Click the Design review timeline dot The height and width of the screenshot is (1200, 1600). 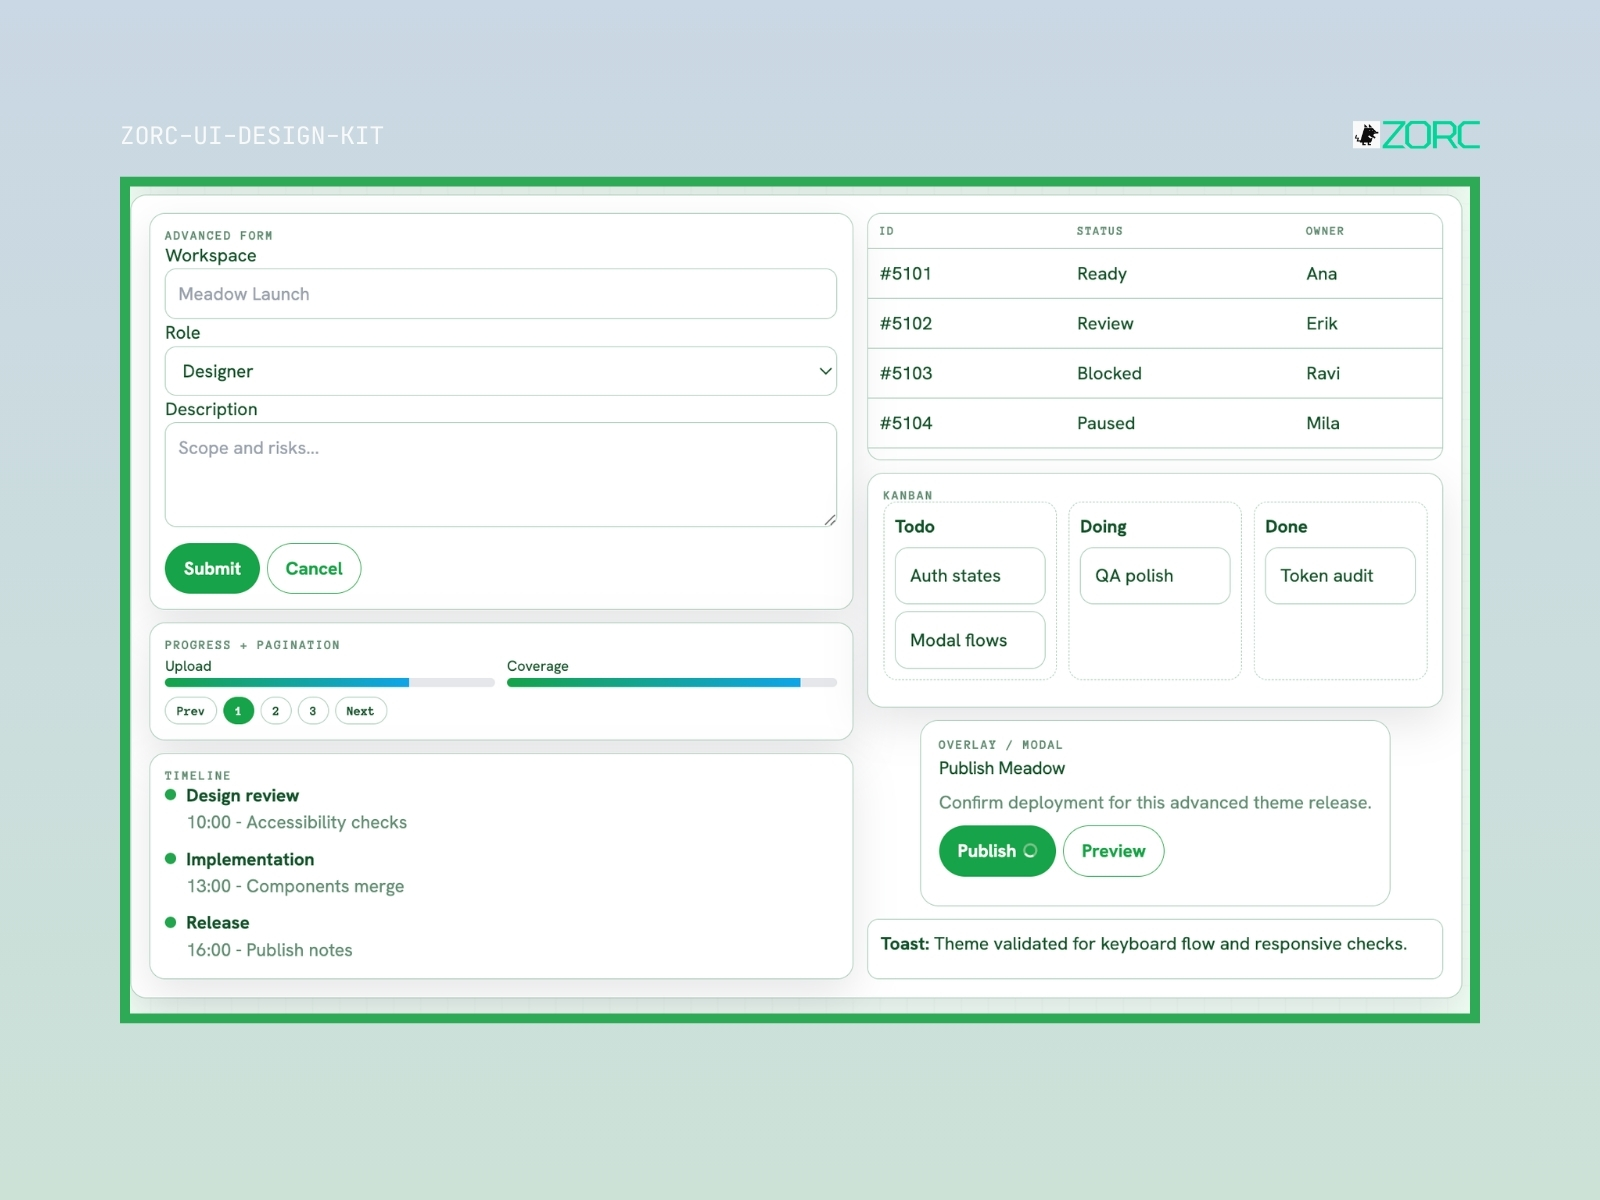(x=170, y=795)
